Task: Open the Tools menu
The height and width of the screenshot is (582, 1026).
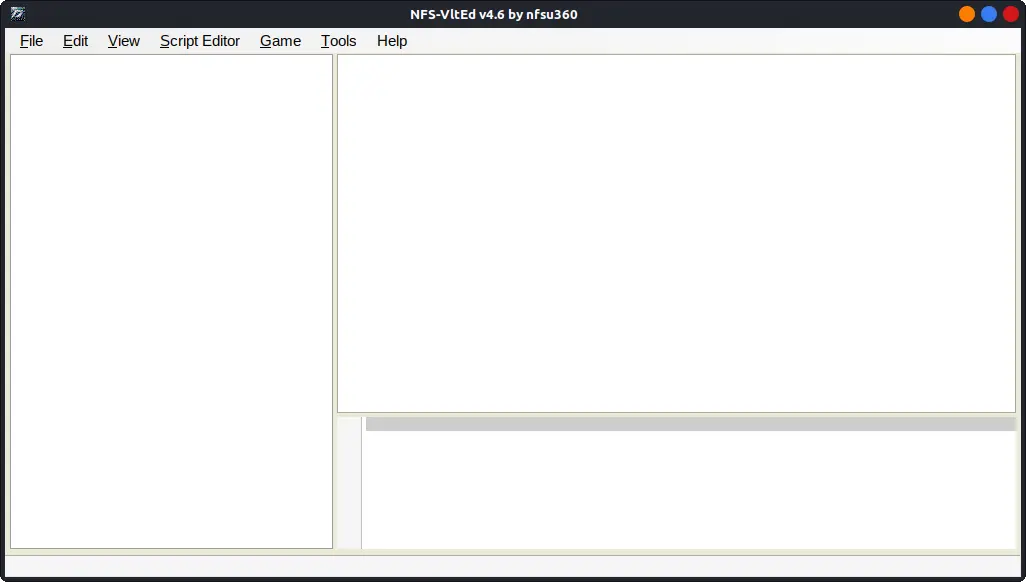Action: (x=338, y=41)
